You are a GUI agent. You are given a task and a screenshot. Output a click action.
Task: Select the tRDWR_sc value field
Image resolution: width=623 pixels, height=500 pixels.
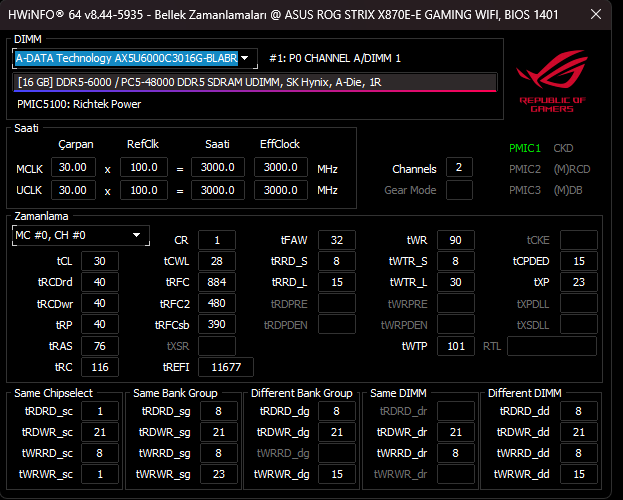100,432
